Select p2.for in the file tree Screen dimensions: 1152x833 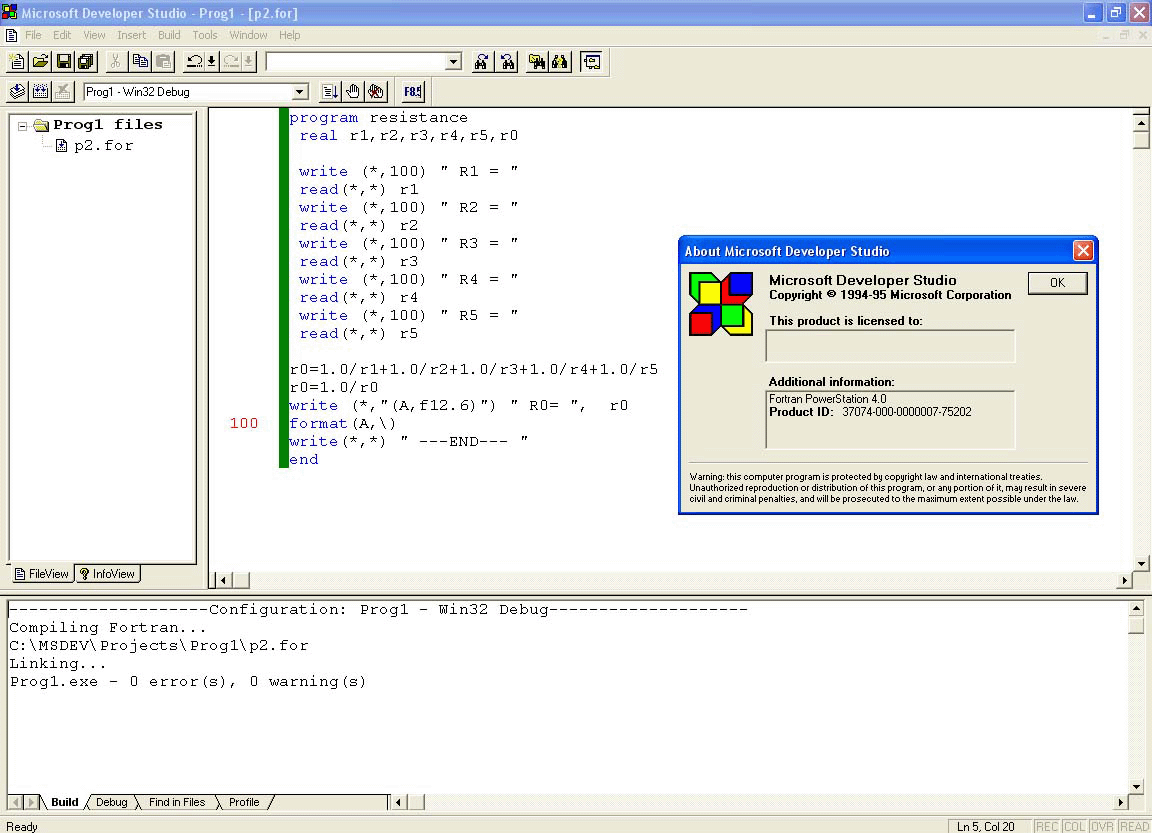(103, 146)
